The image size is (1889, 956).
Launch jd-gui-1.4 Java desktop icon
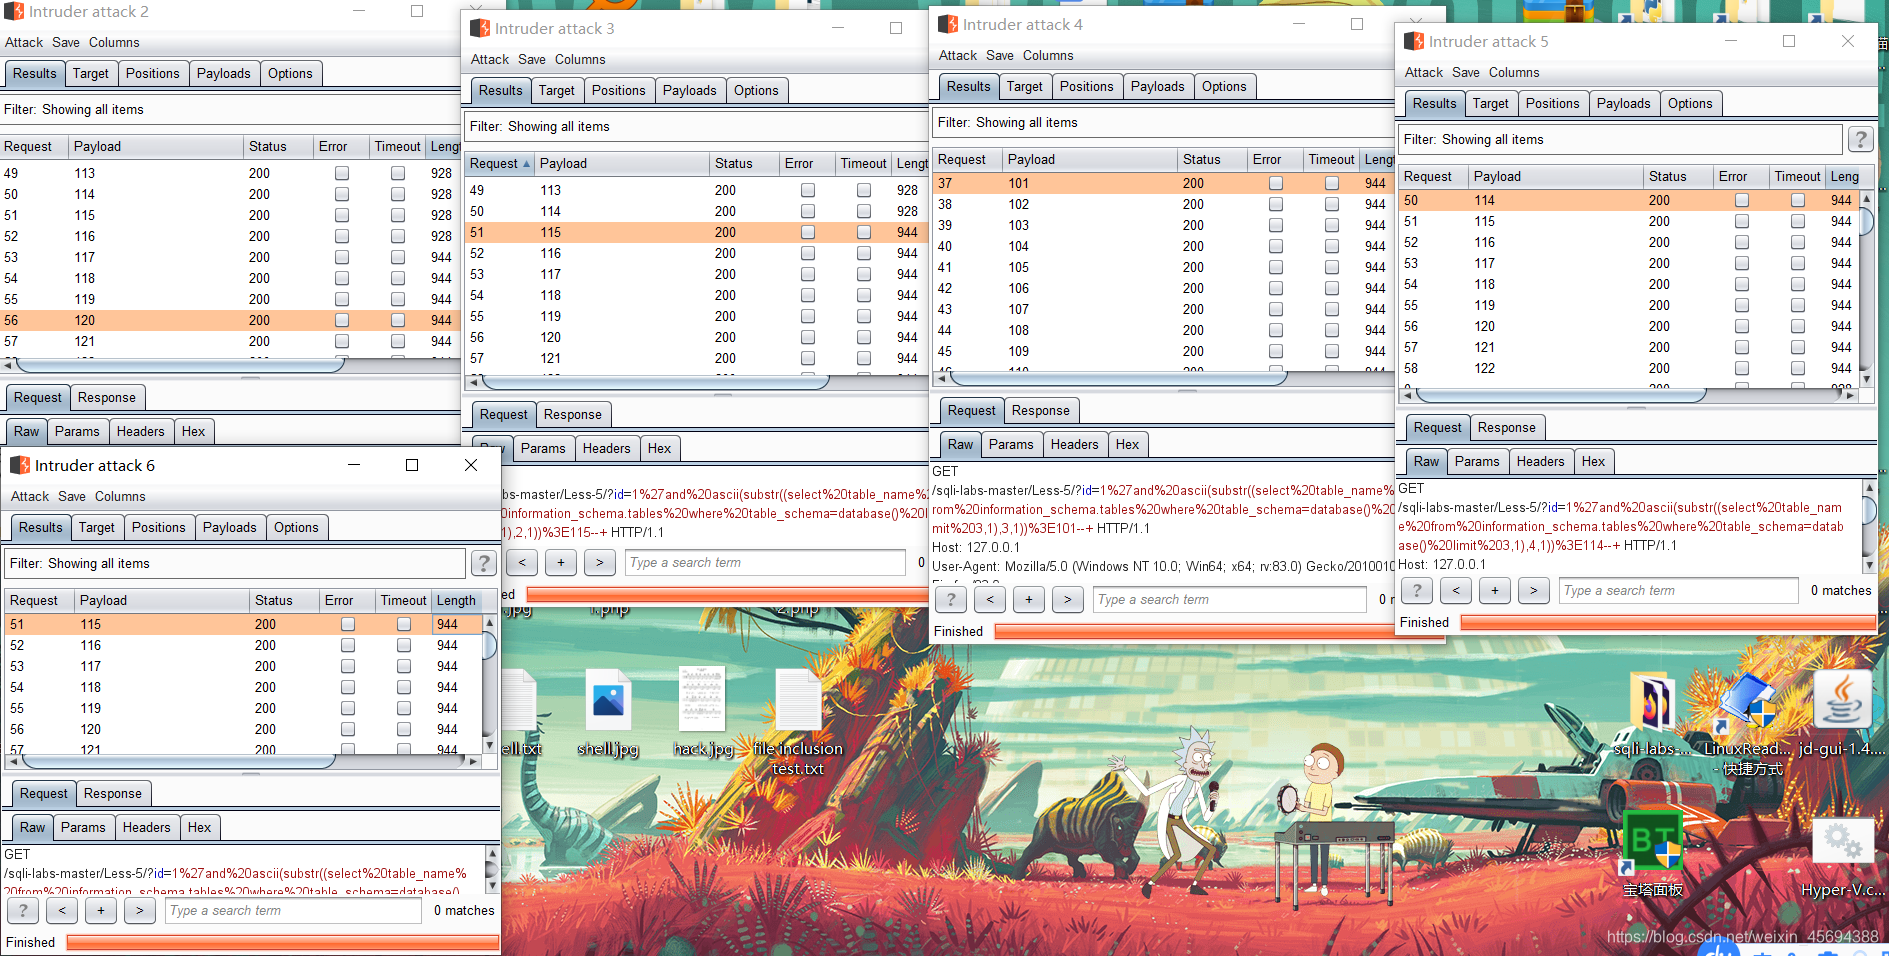tap(1842, 713)
